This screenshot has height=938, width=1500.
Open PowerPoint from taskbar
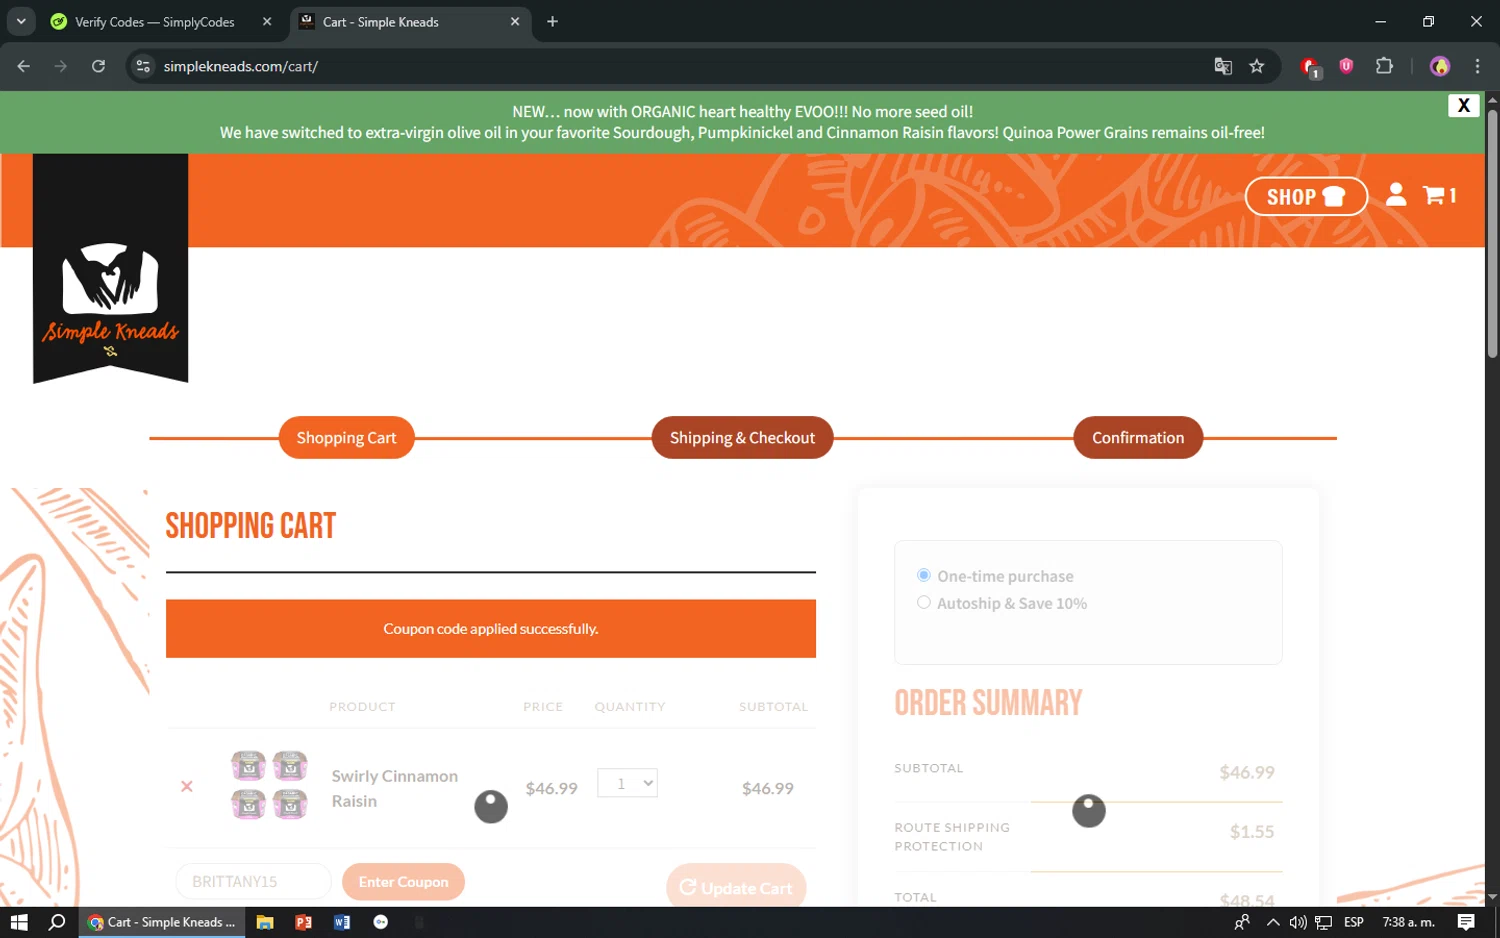[x=304, y=922]
